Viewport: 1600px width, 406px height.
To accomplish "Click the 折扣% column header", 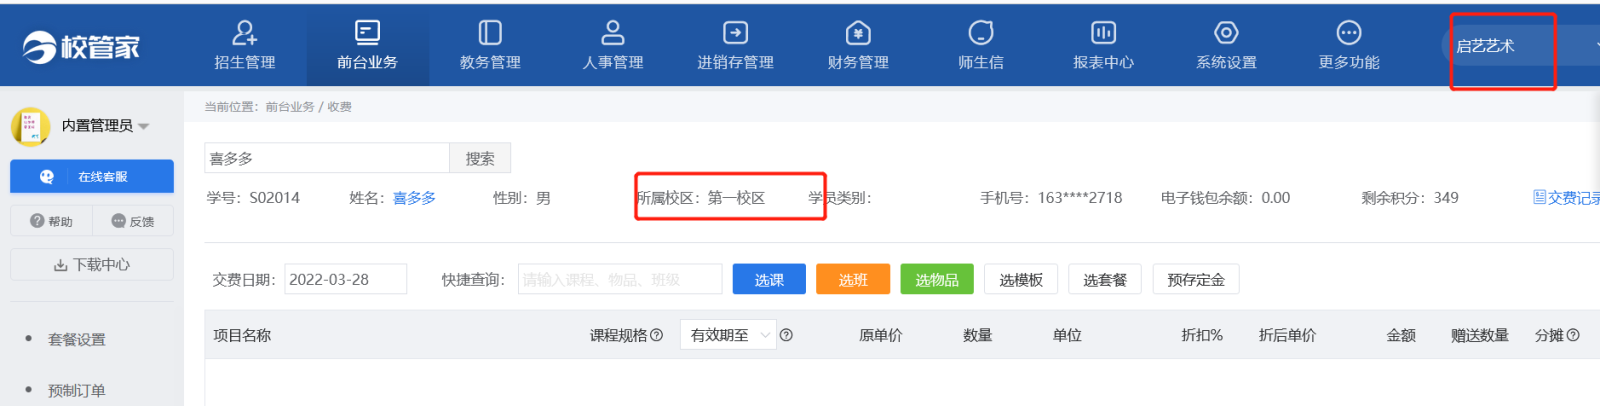I will 1202,336.
